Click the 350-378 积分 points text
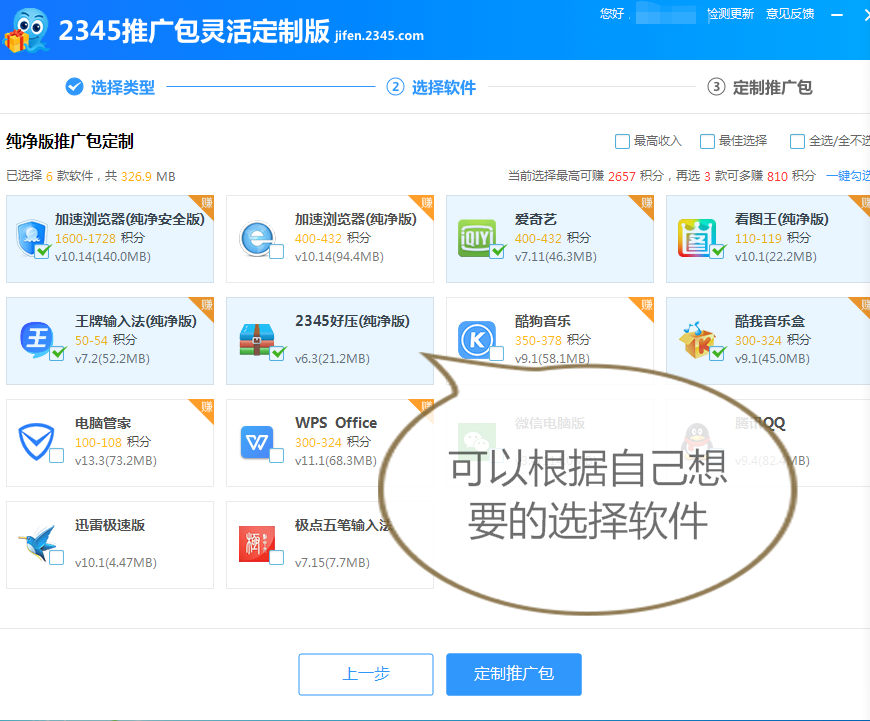Image resolution: width=870 pixels, height=721 pixels. tap(553, 340)
